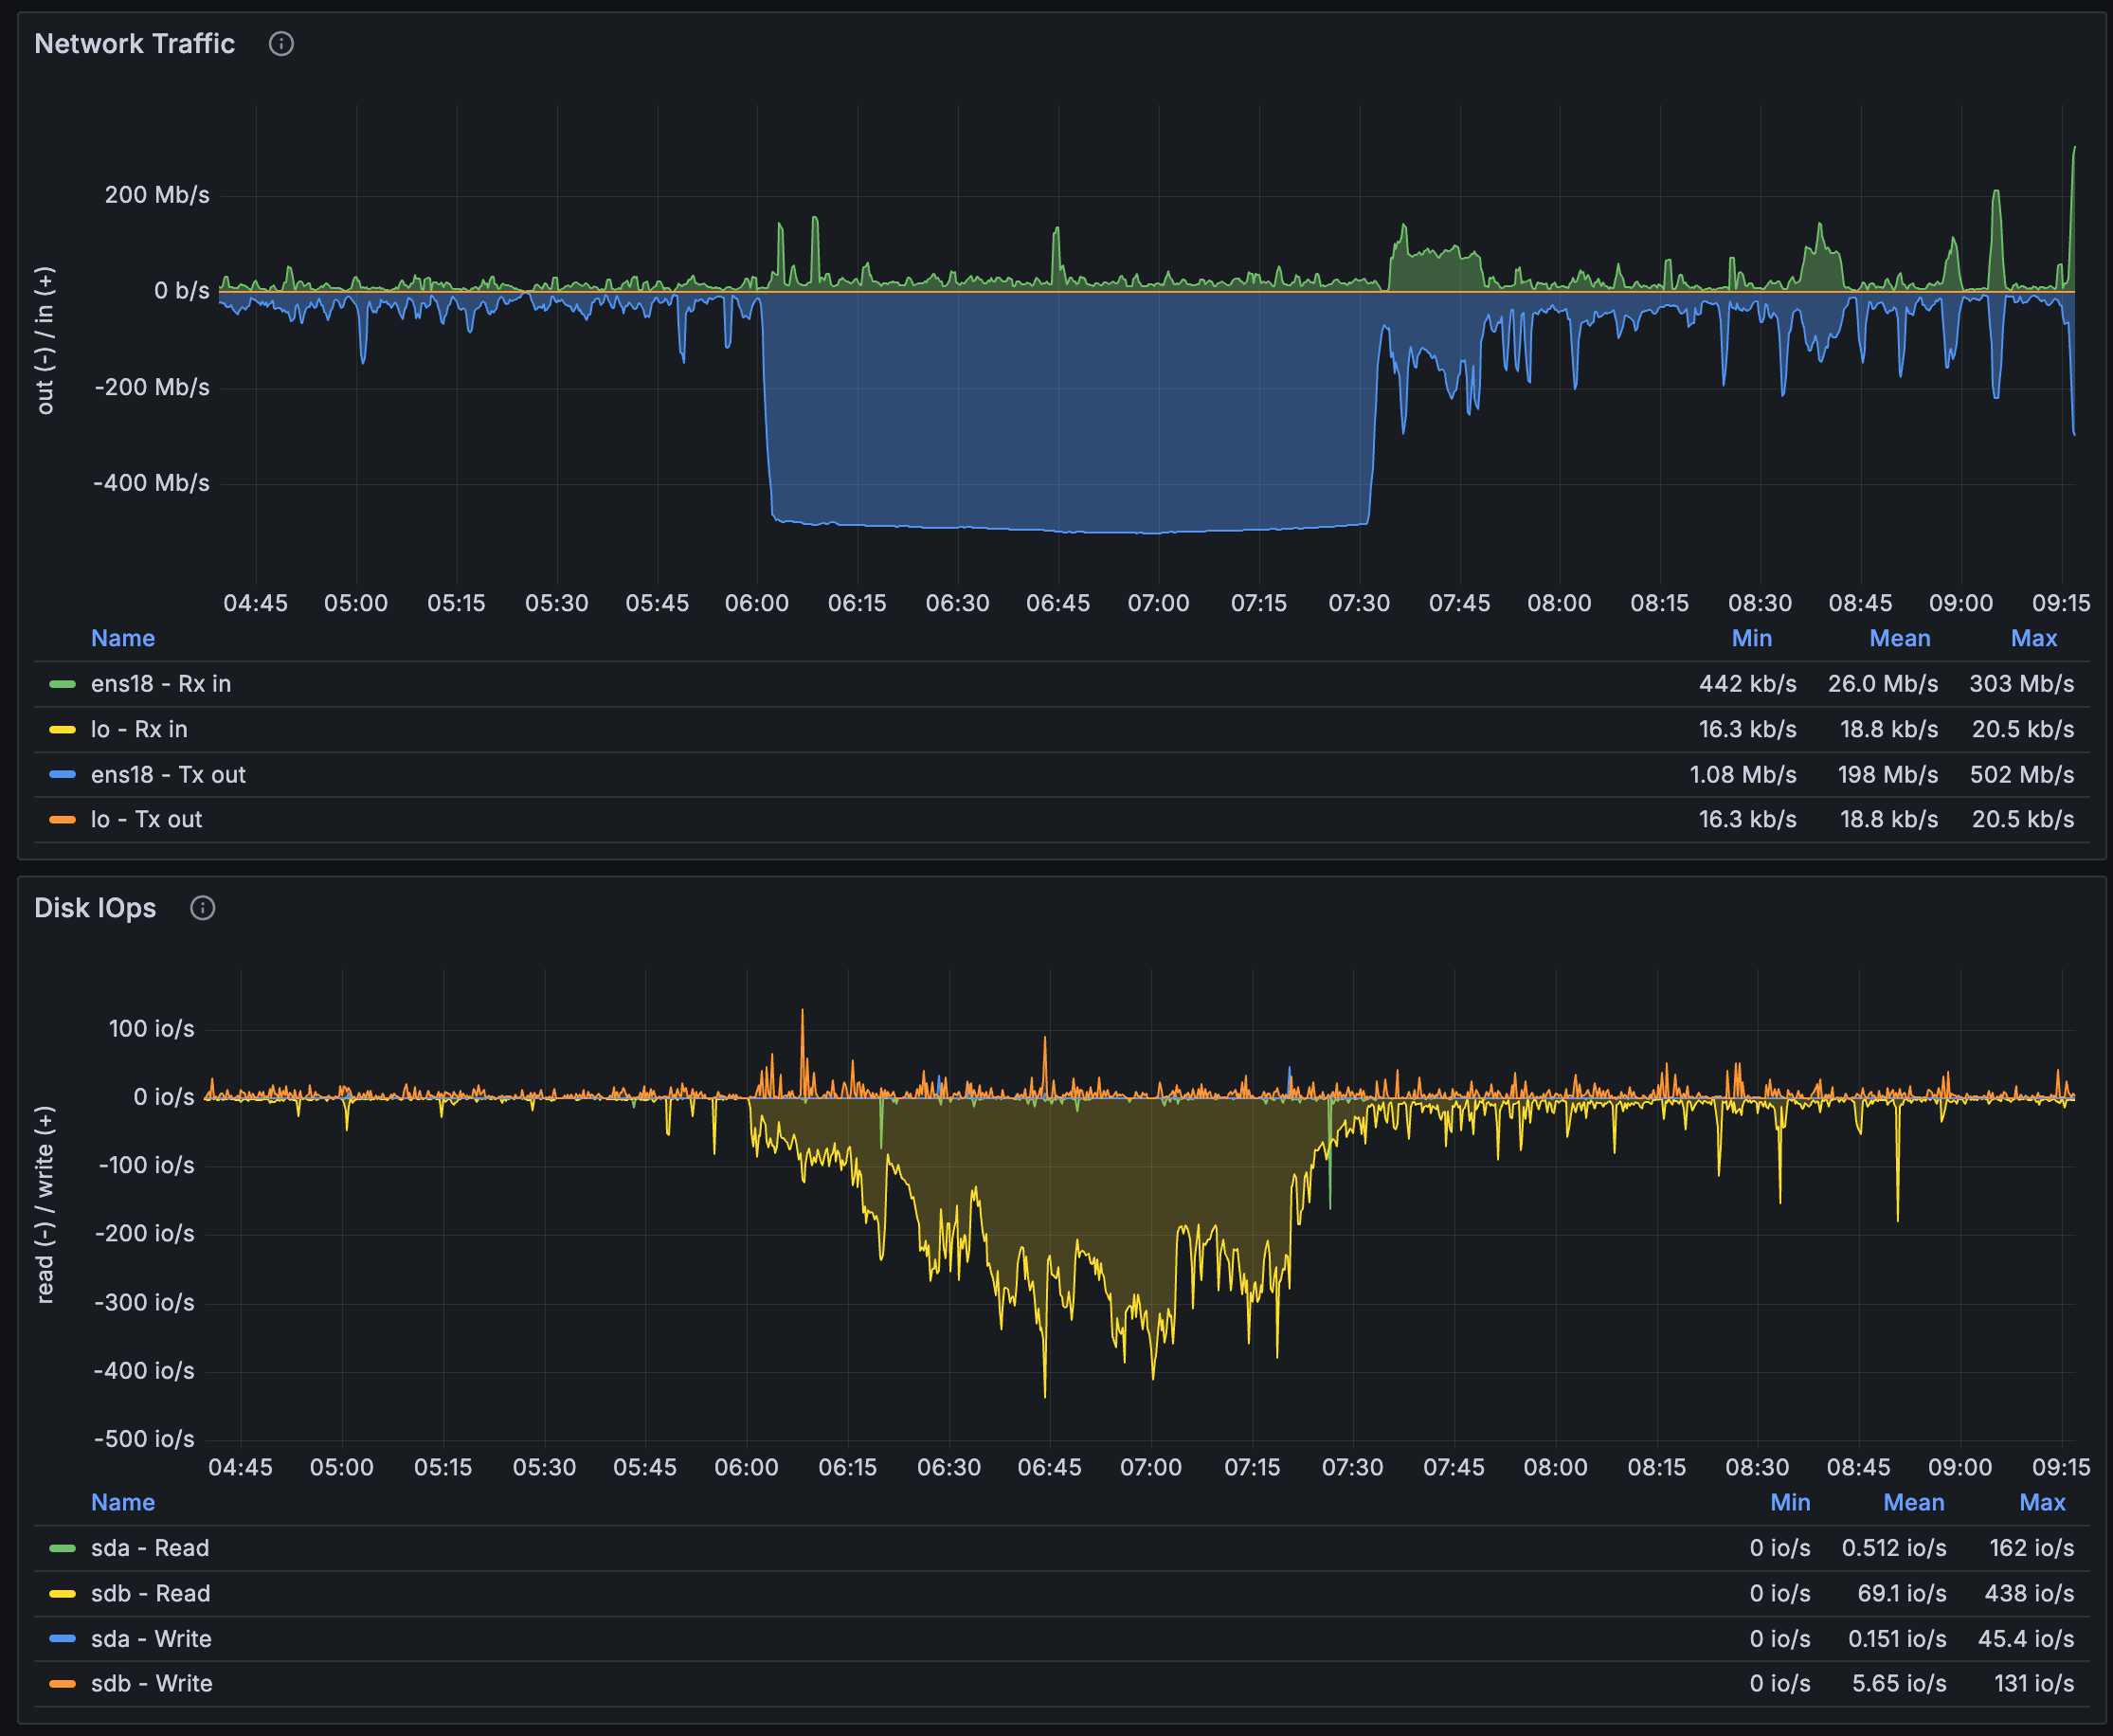The width and height of the screenshot is (2113, 1736).
Task: Sort the Disk IOps legend by Mean
Action: [x=1913, y=1503]
